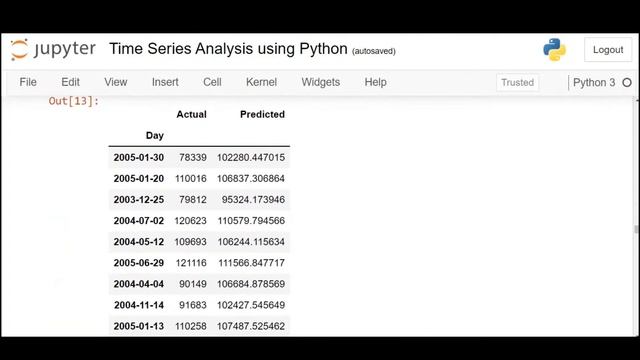Viewport: 640px width, 360px height.
Task: Click predicted value 107487.525462
Action: [x=251, y=326]
